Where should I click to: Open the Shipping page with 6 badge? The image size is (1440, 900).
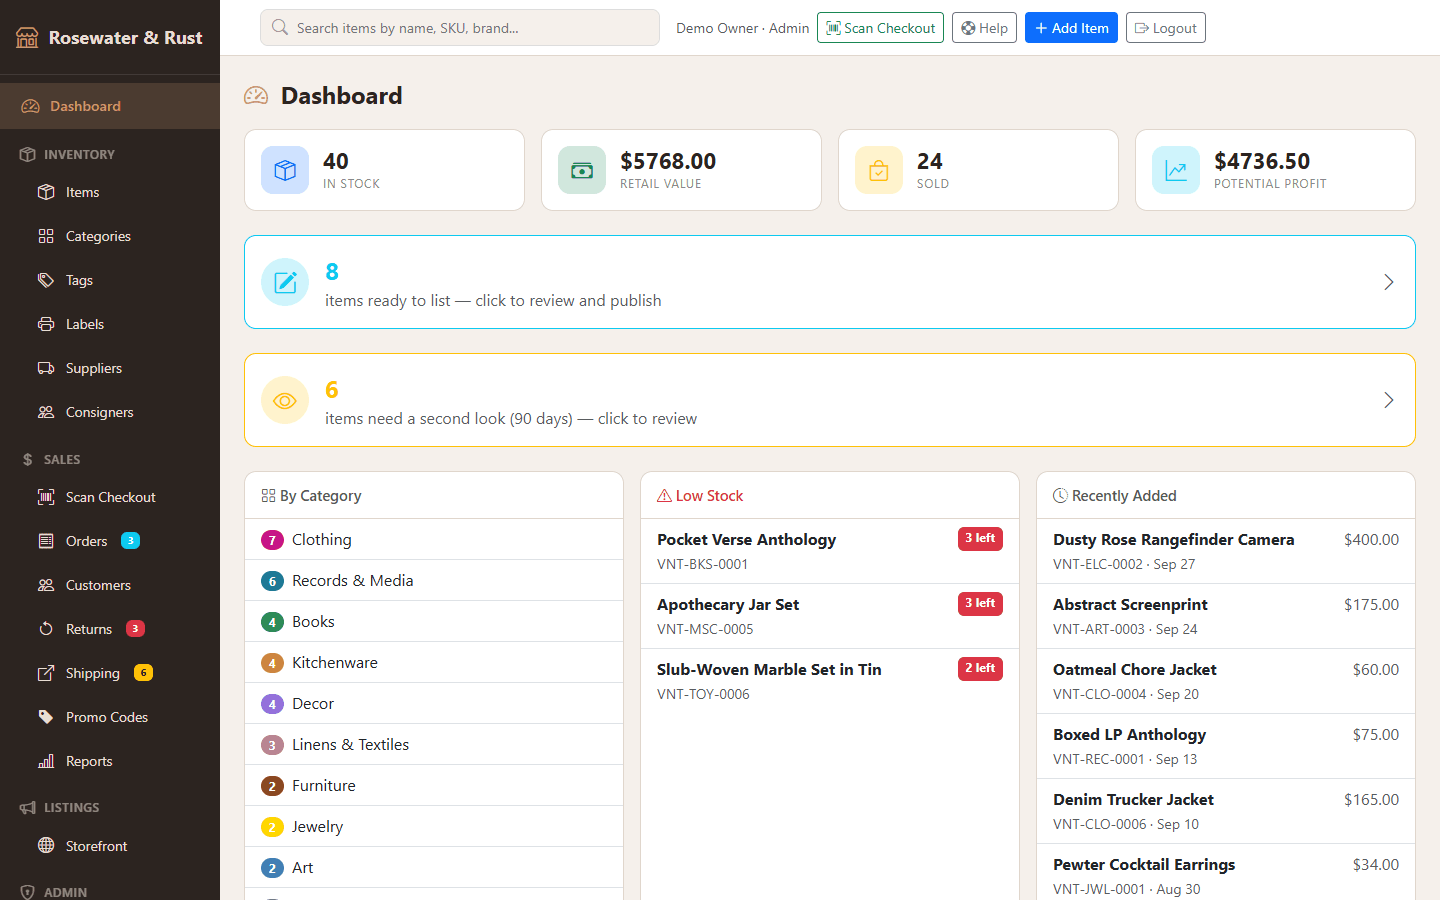[110, 673]
